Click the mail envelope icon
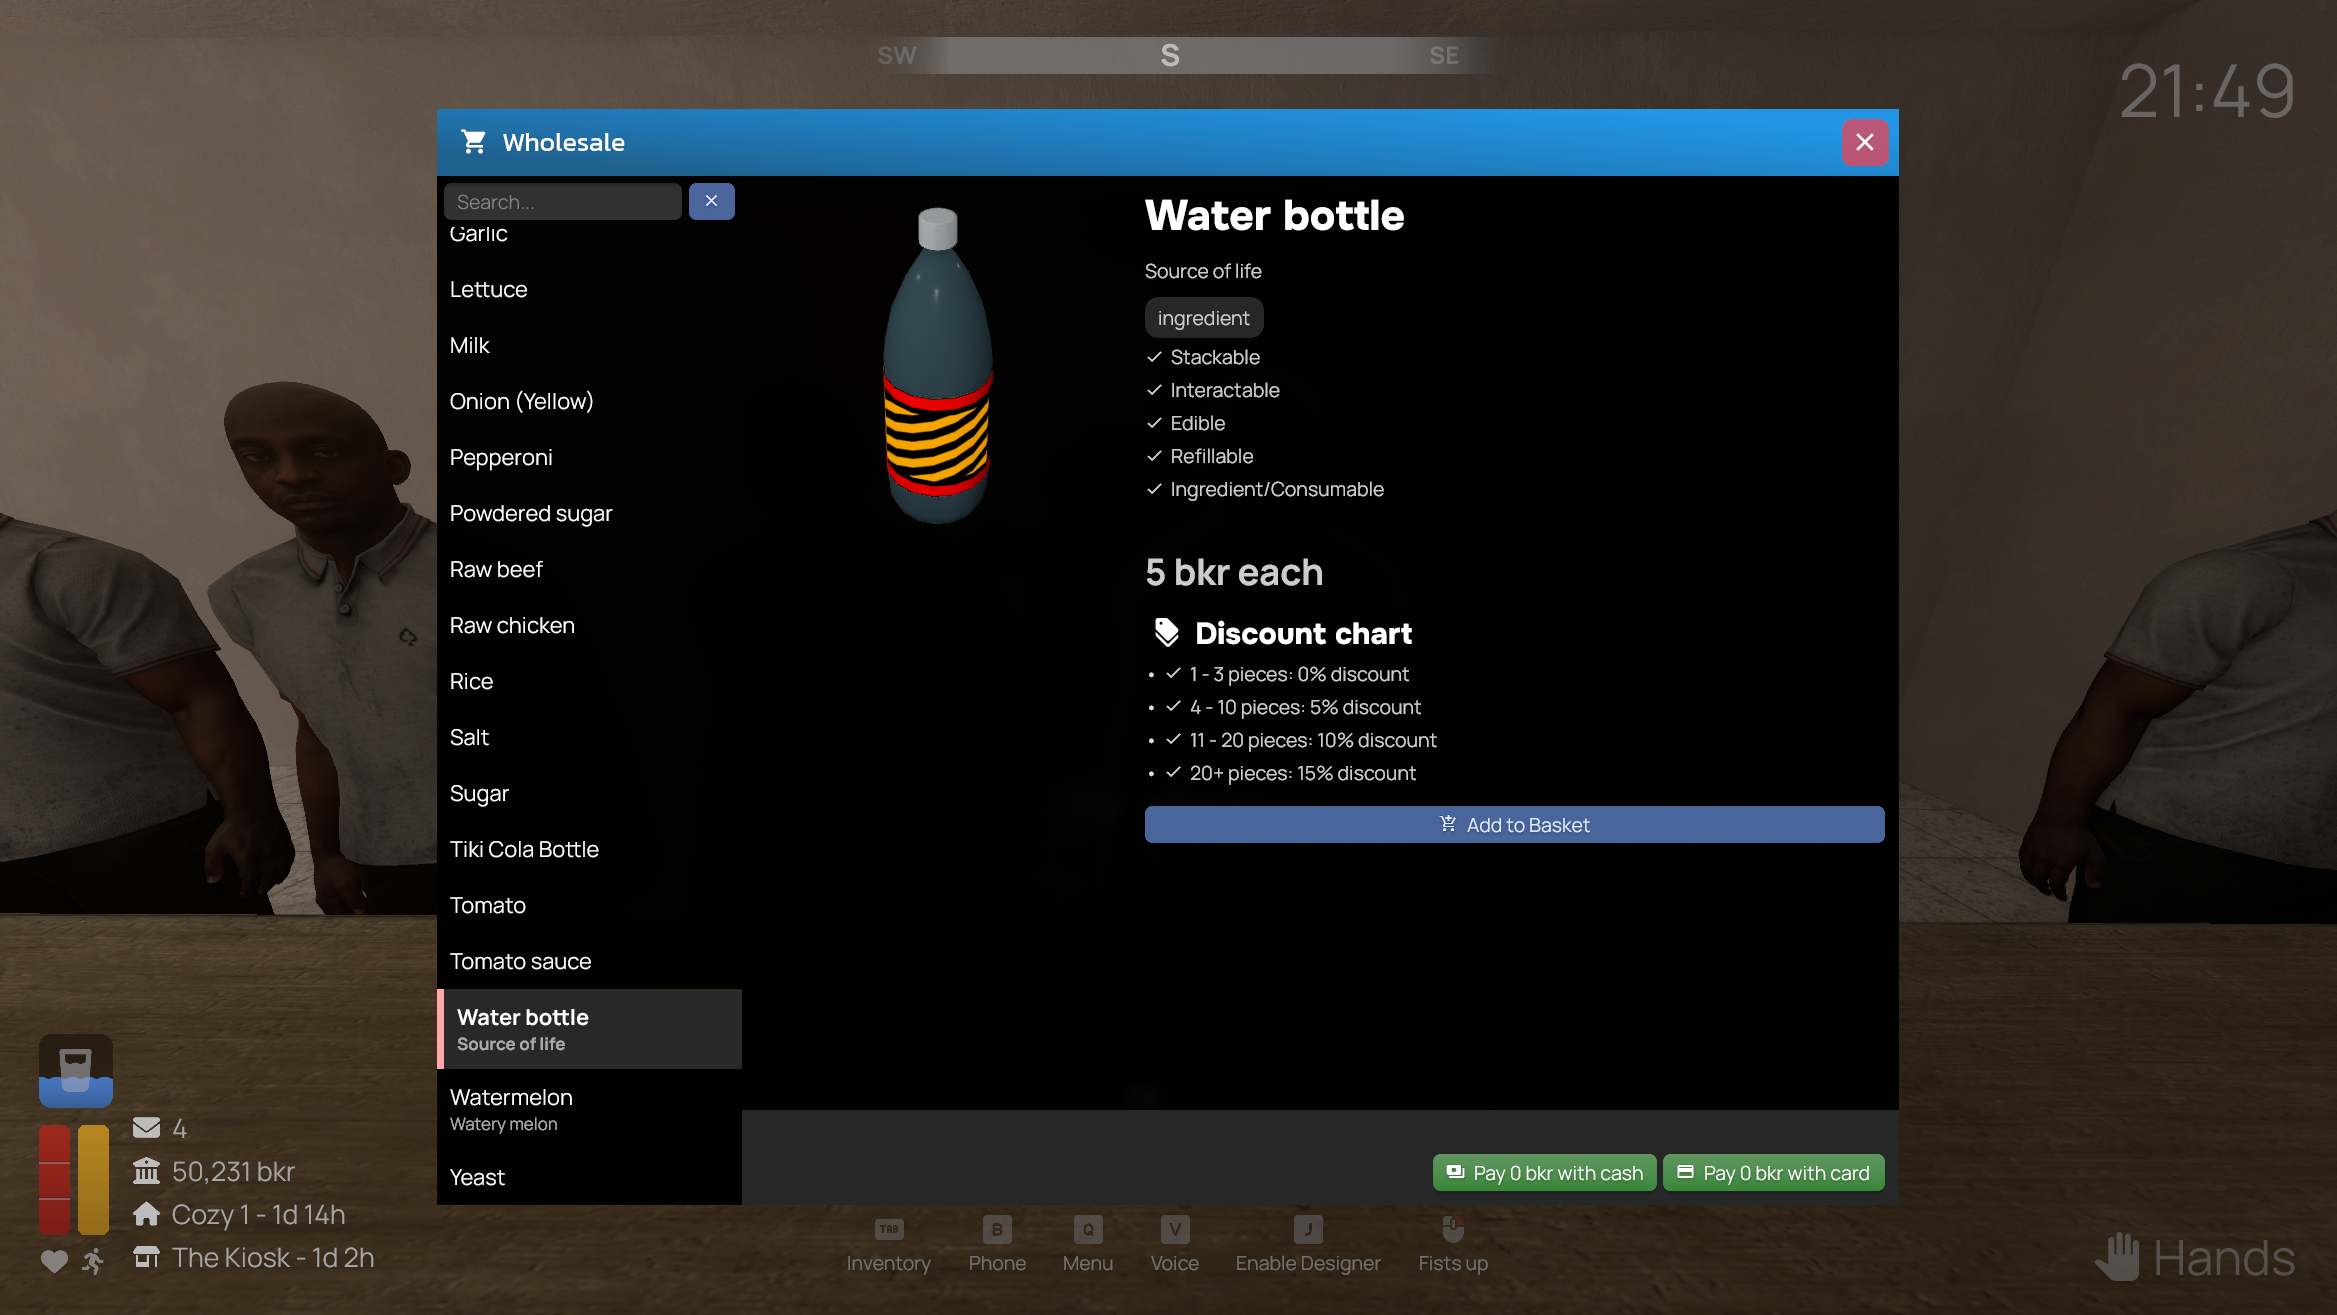 146,1128
